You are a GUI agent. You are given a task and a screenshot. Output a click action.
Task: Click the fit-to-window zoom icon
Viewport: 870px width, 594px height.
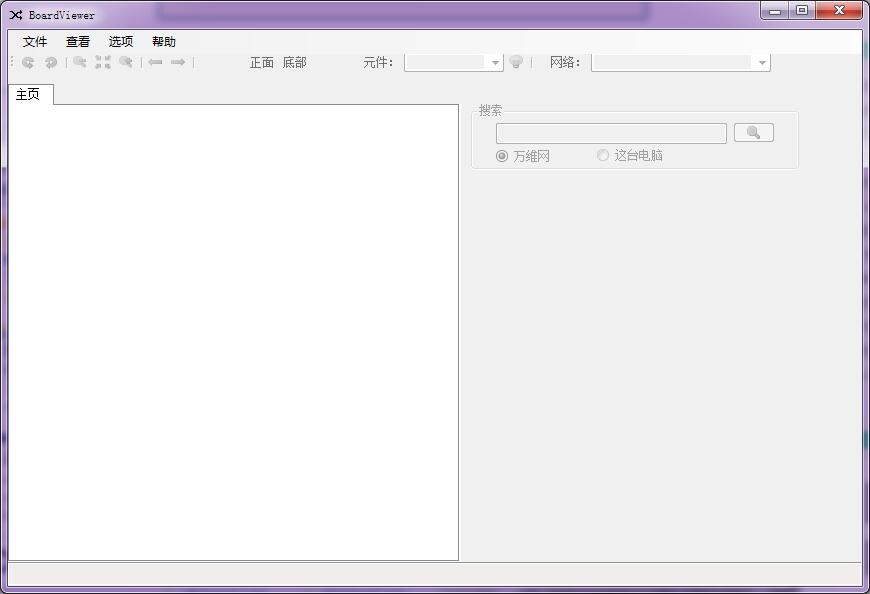pyautogui.click(x=103, y=62)
